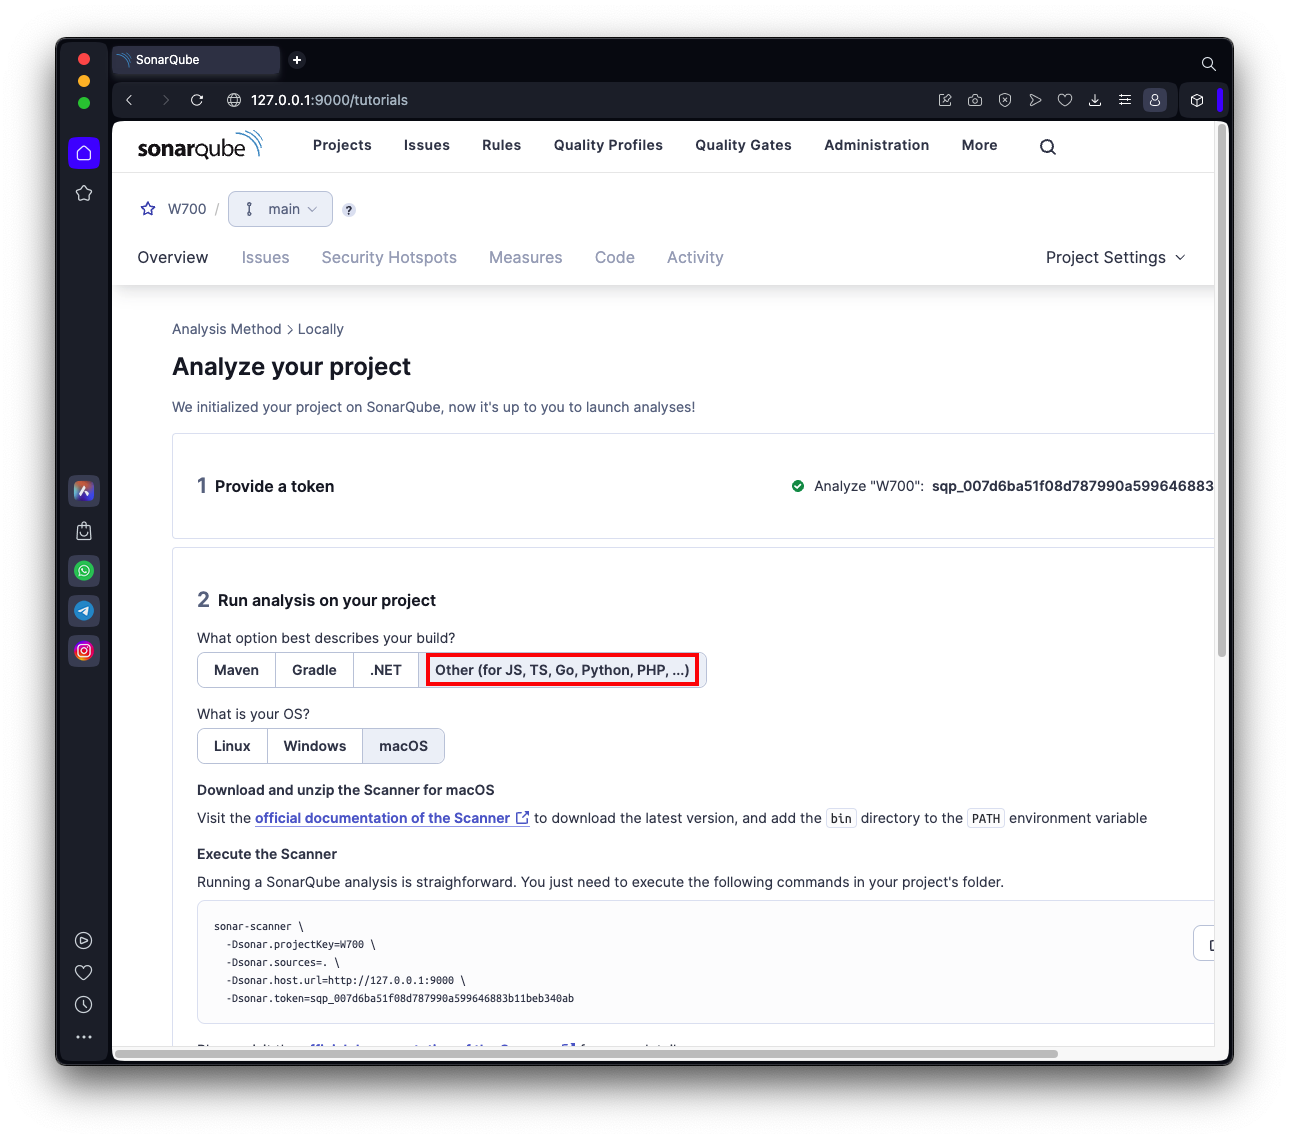
Task: Open the ad blocker shield icon
Action: coord(1005,100)
